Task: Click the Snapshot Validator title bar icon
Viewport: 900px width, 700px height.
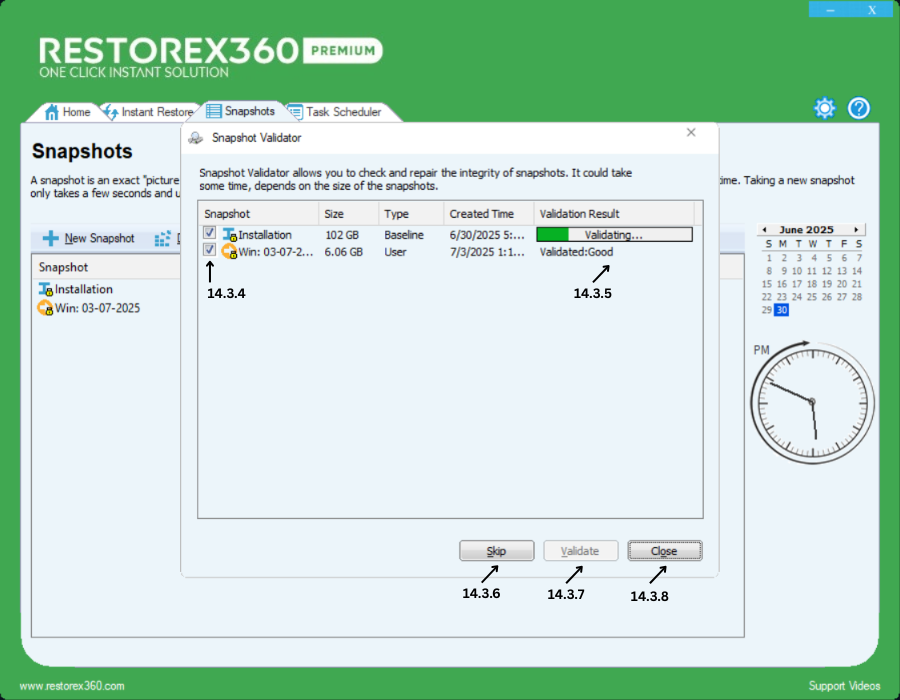Action: click(197, 138)
